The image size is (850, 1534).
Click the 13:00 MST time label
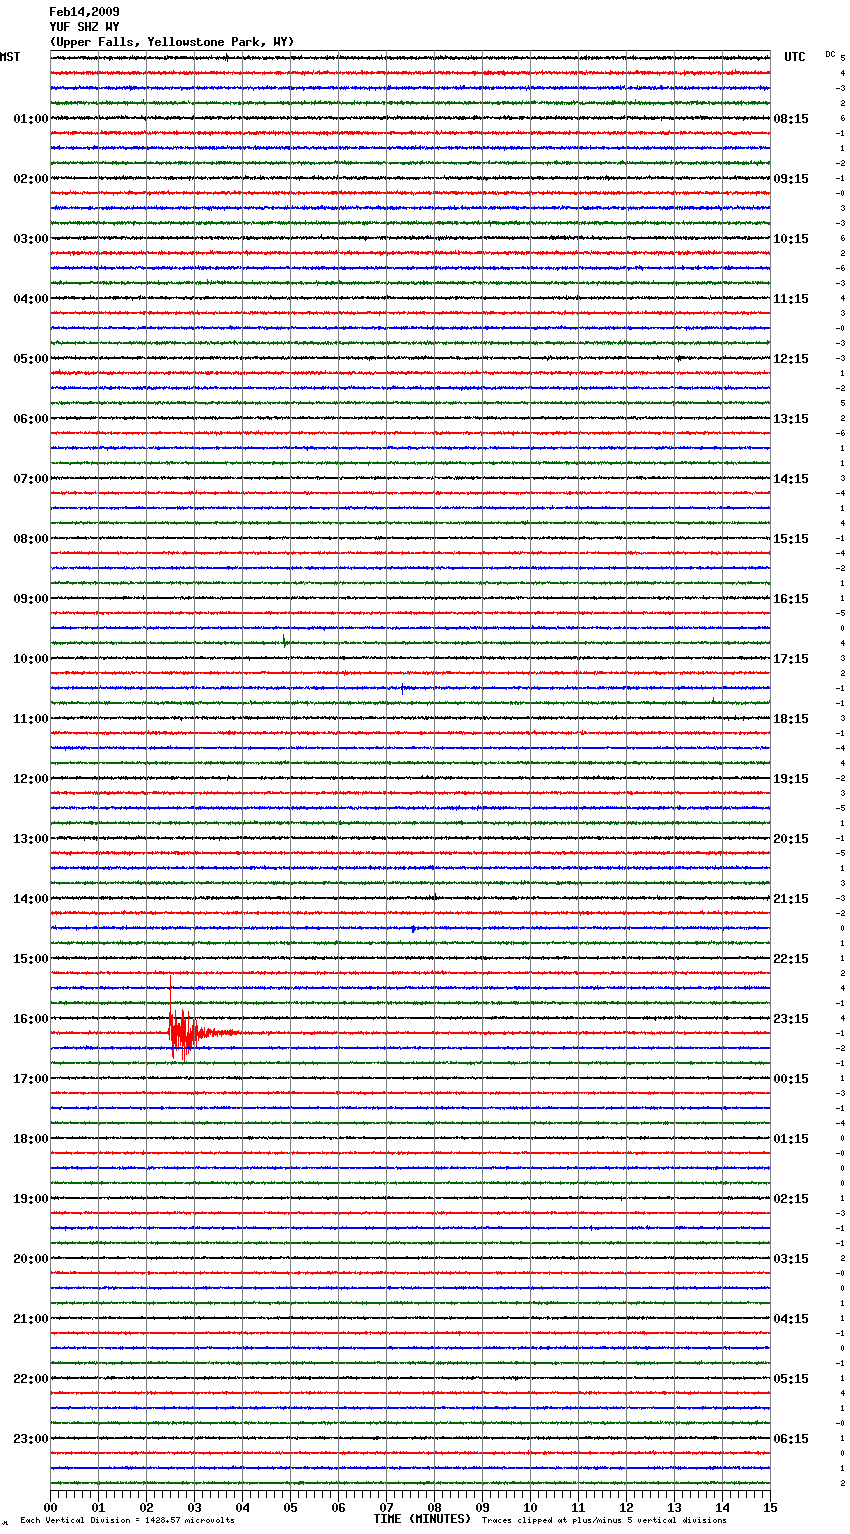pyautogui.click(x=30, y=839)
